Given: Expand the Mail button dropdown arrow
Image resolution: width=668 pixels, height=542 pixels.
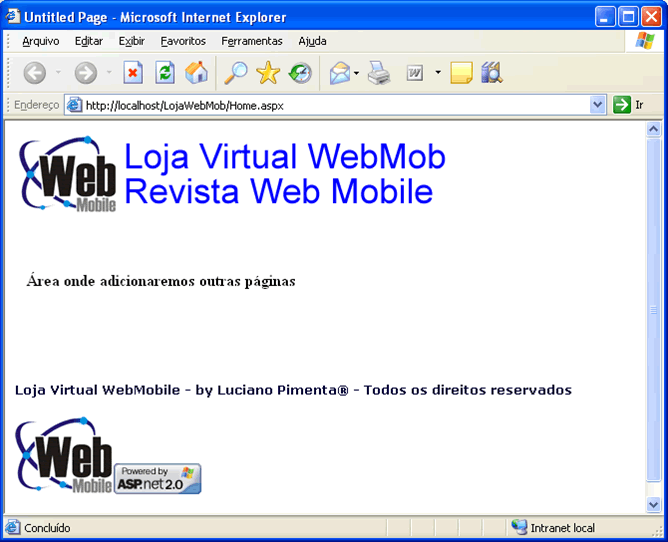Looking at the screenshot, I should coord(357,73).
